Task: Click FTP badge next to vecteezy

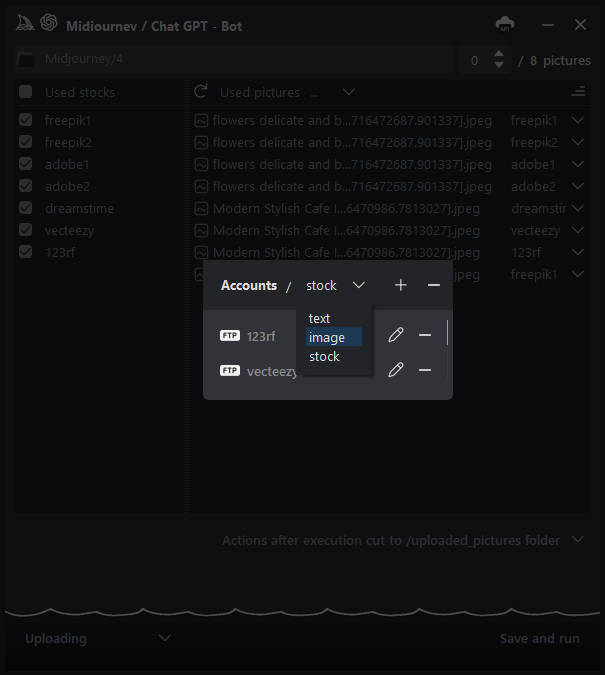Action: pyautogui.click(x=230, y=370)
